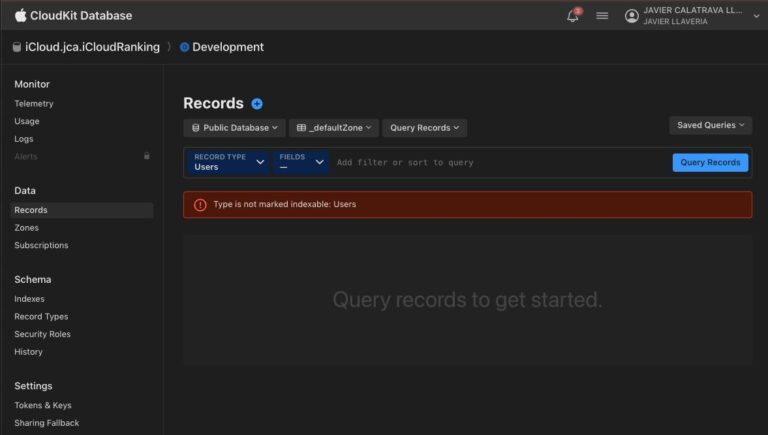
Task: Open the Public Database dropdown
Action: click(234, 128)
